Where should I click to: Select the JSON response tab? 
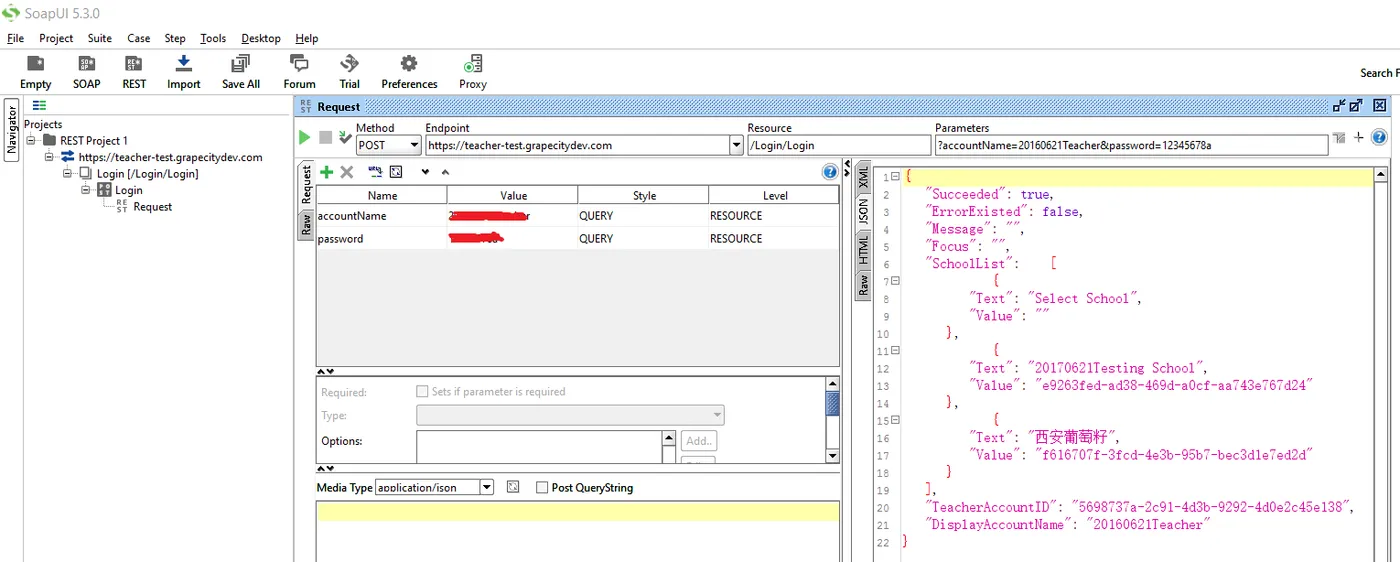coord(863,210)
